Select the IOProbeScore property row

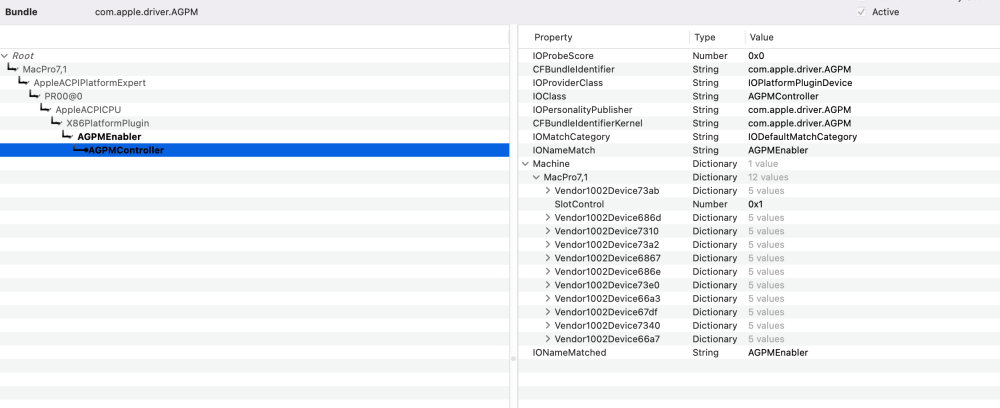click(x=759, y=56)
